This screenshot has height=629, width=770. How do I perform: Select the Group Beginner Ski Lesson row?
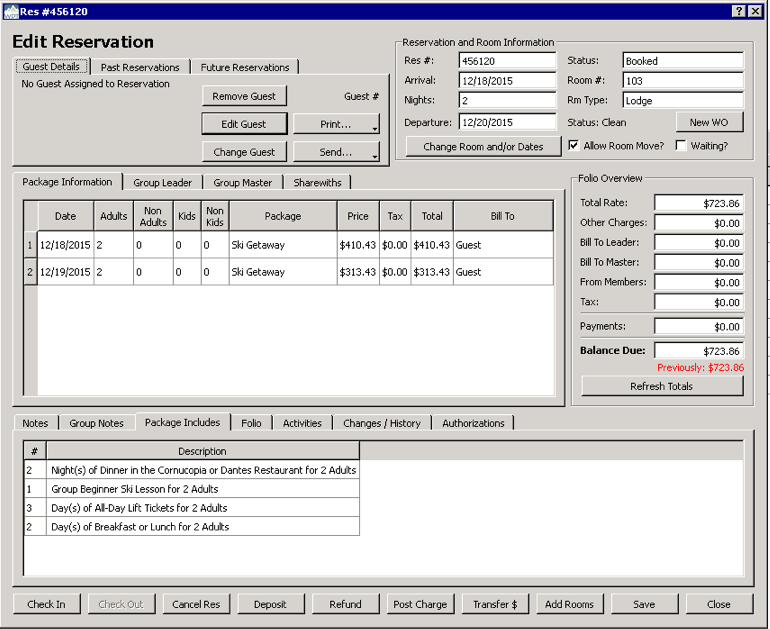coord(192,489)
